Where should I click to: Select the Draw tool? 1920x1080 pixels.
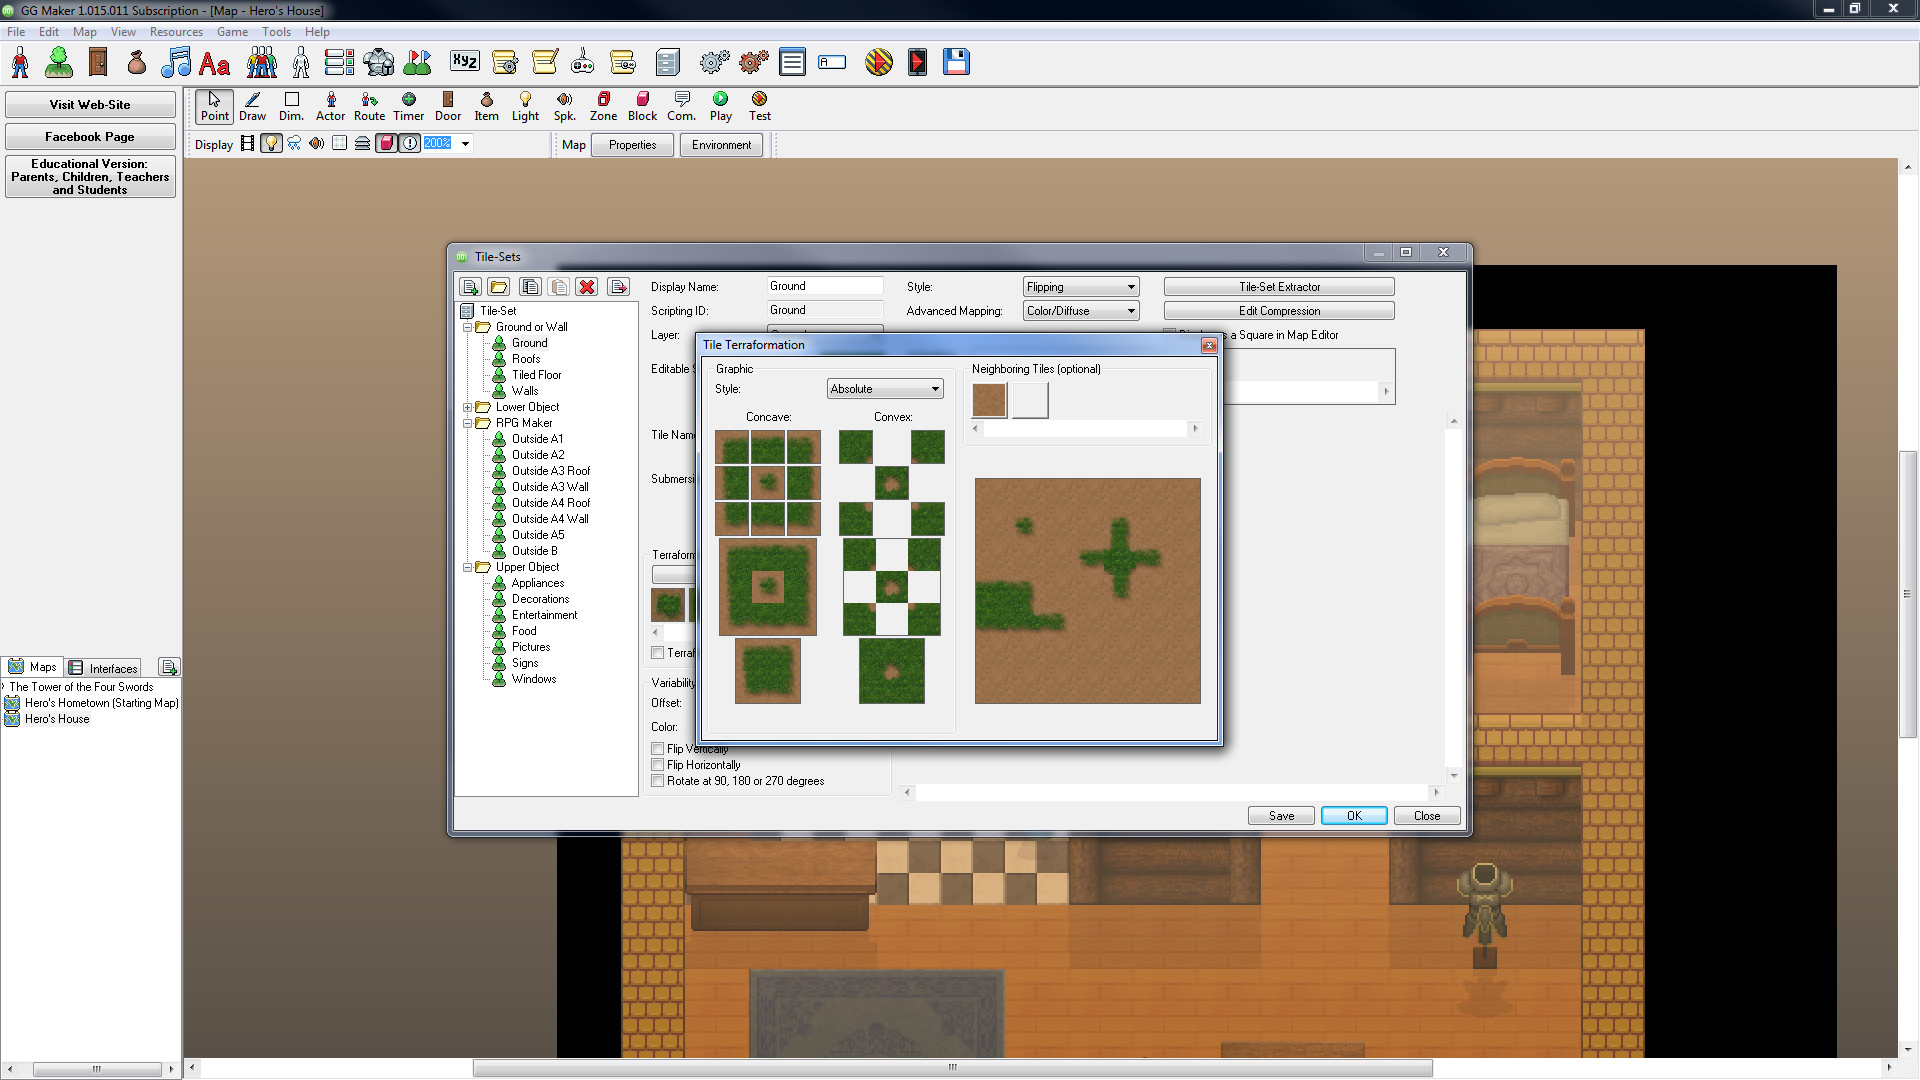coord(252,105)
